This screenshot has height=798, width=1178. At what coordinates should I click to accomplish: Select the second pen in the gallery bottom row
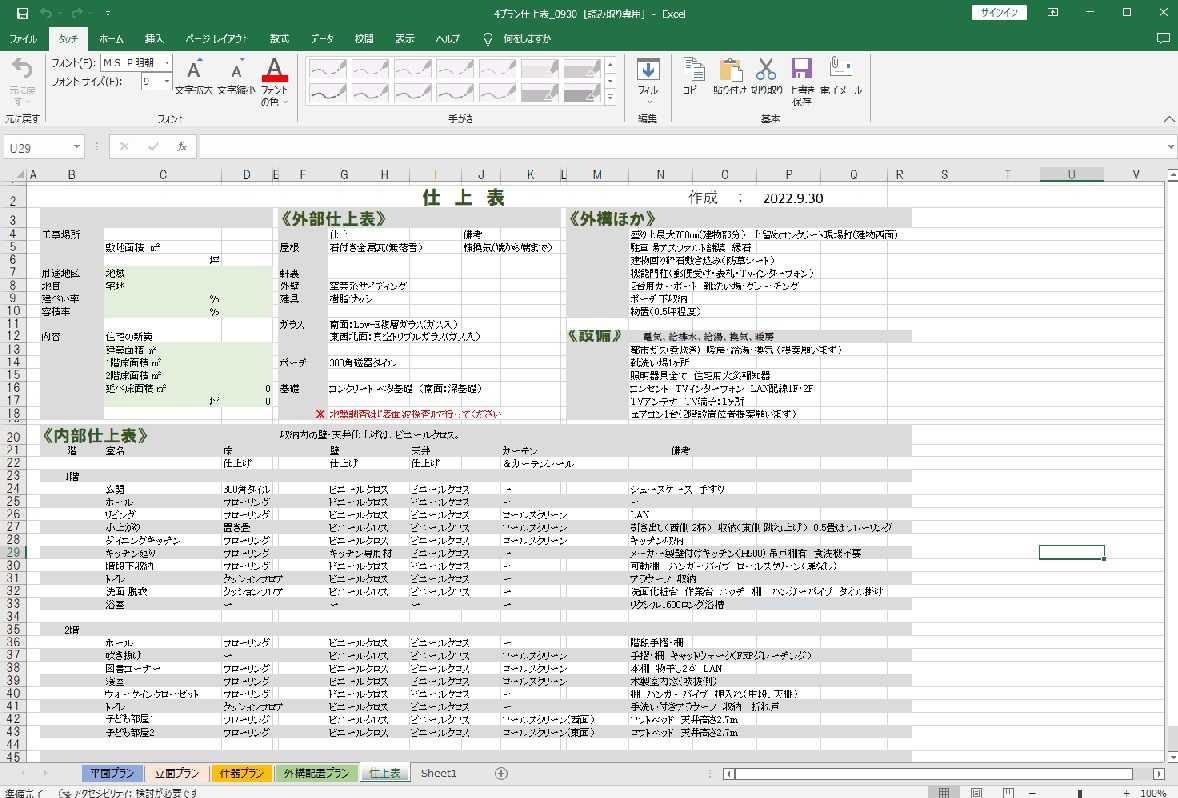370,92
